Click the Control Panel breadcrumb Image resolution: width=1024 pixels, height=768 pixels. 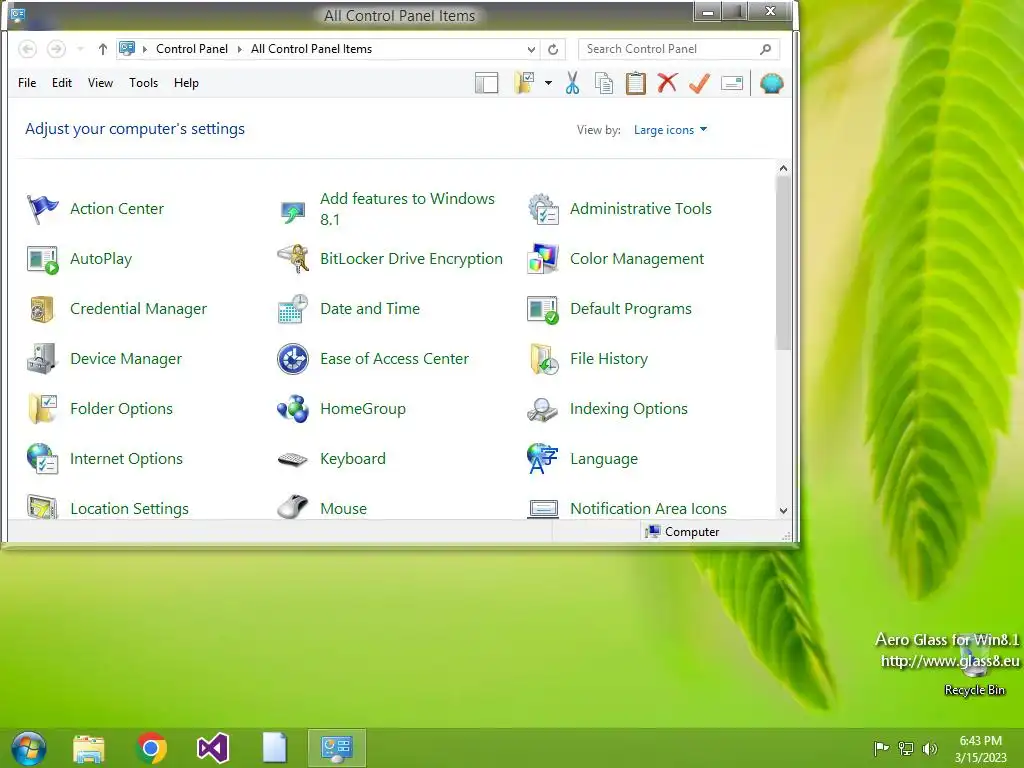pyautogui.click(x=192, y=49)
